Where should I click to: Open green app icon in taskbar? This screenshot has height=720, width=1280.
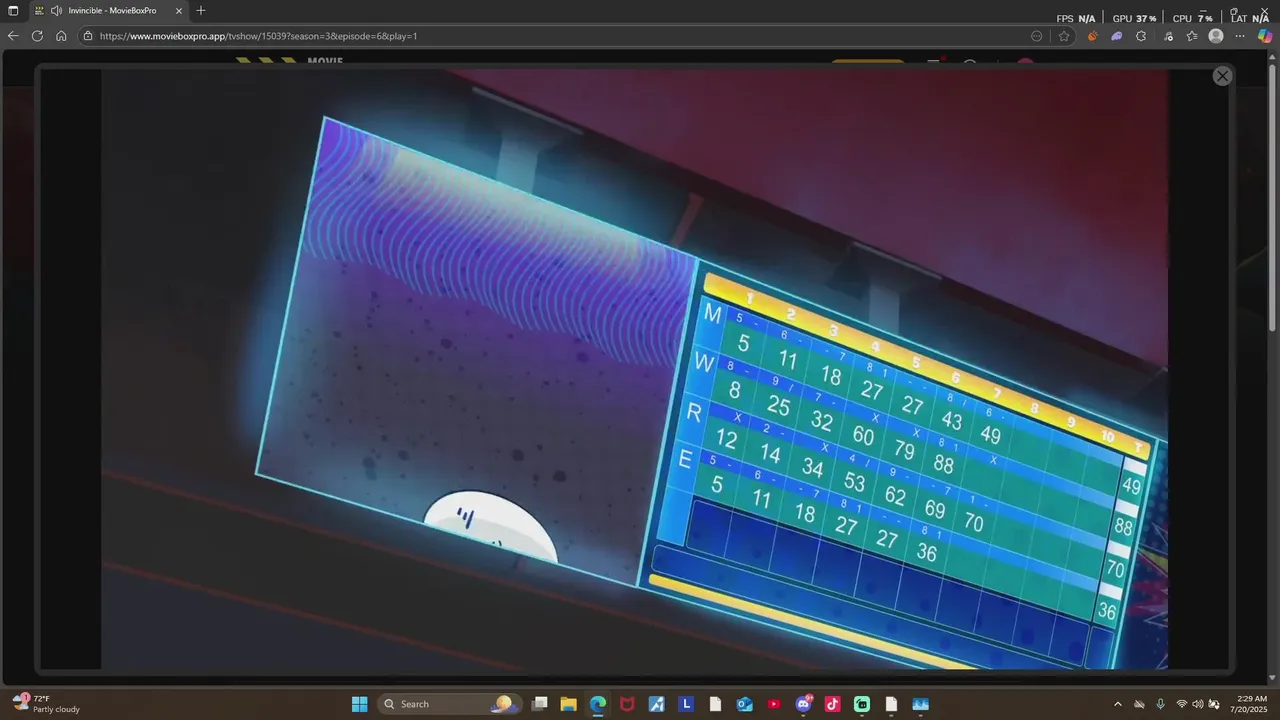(862, 704)
